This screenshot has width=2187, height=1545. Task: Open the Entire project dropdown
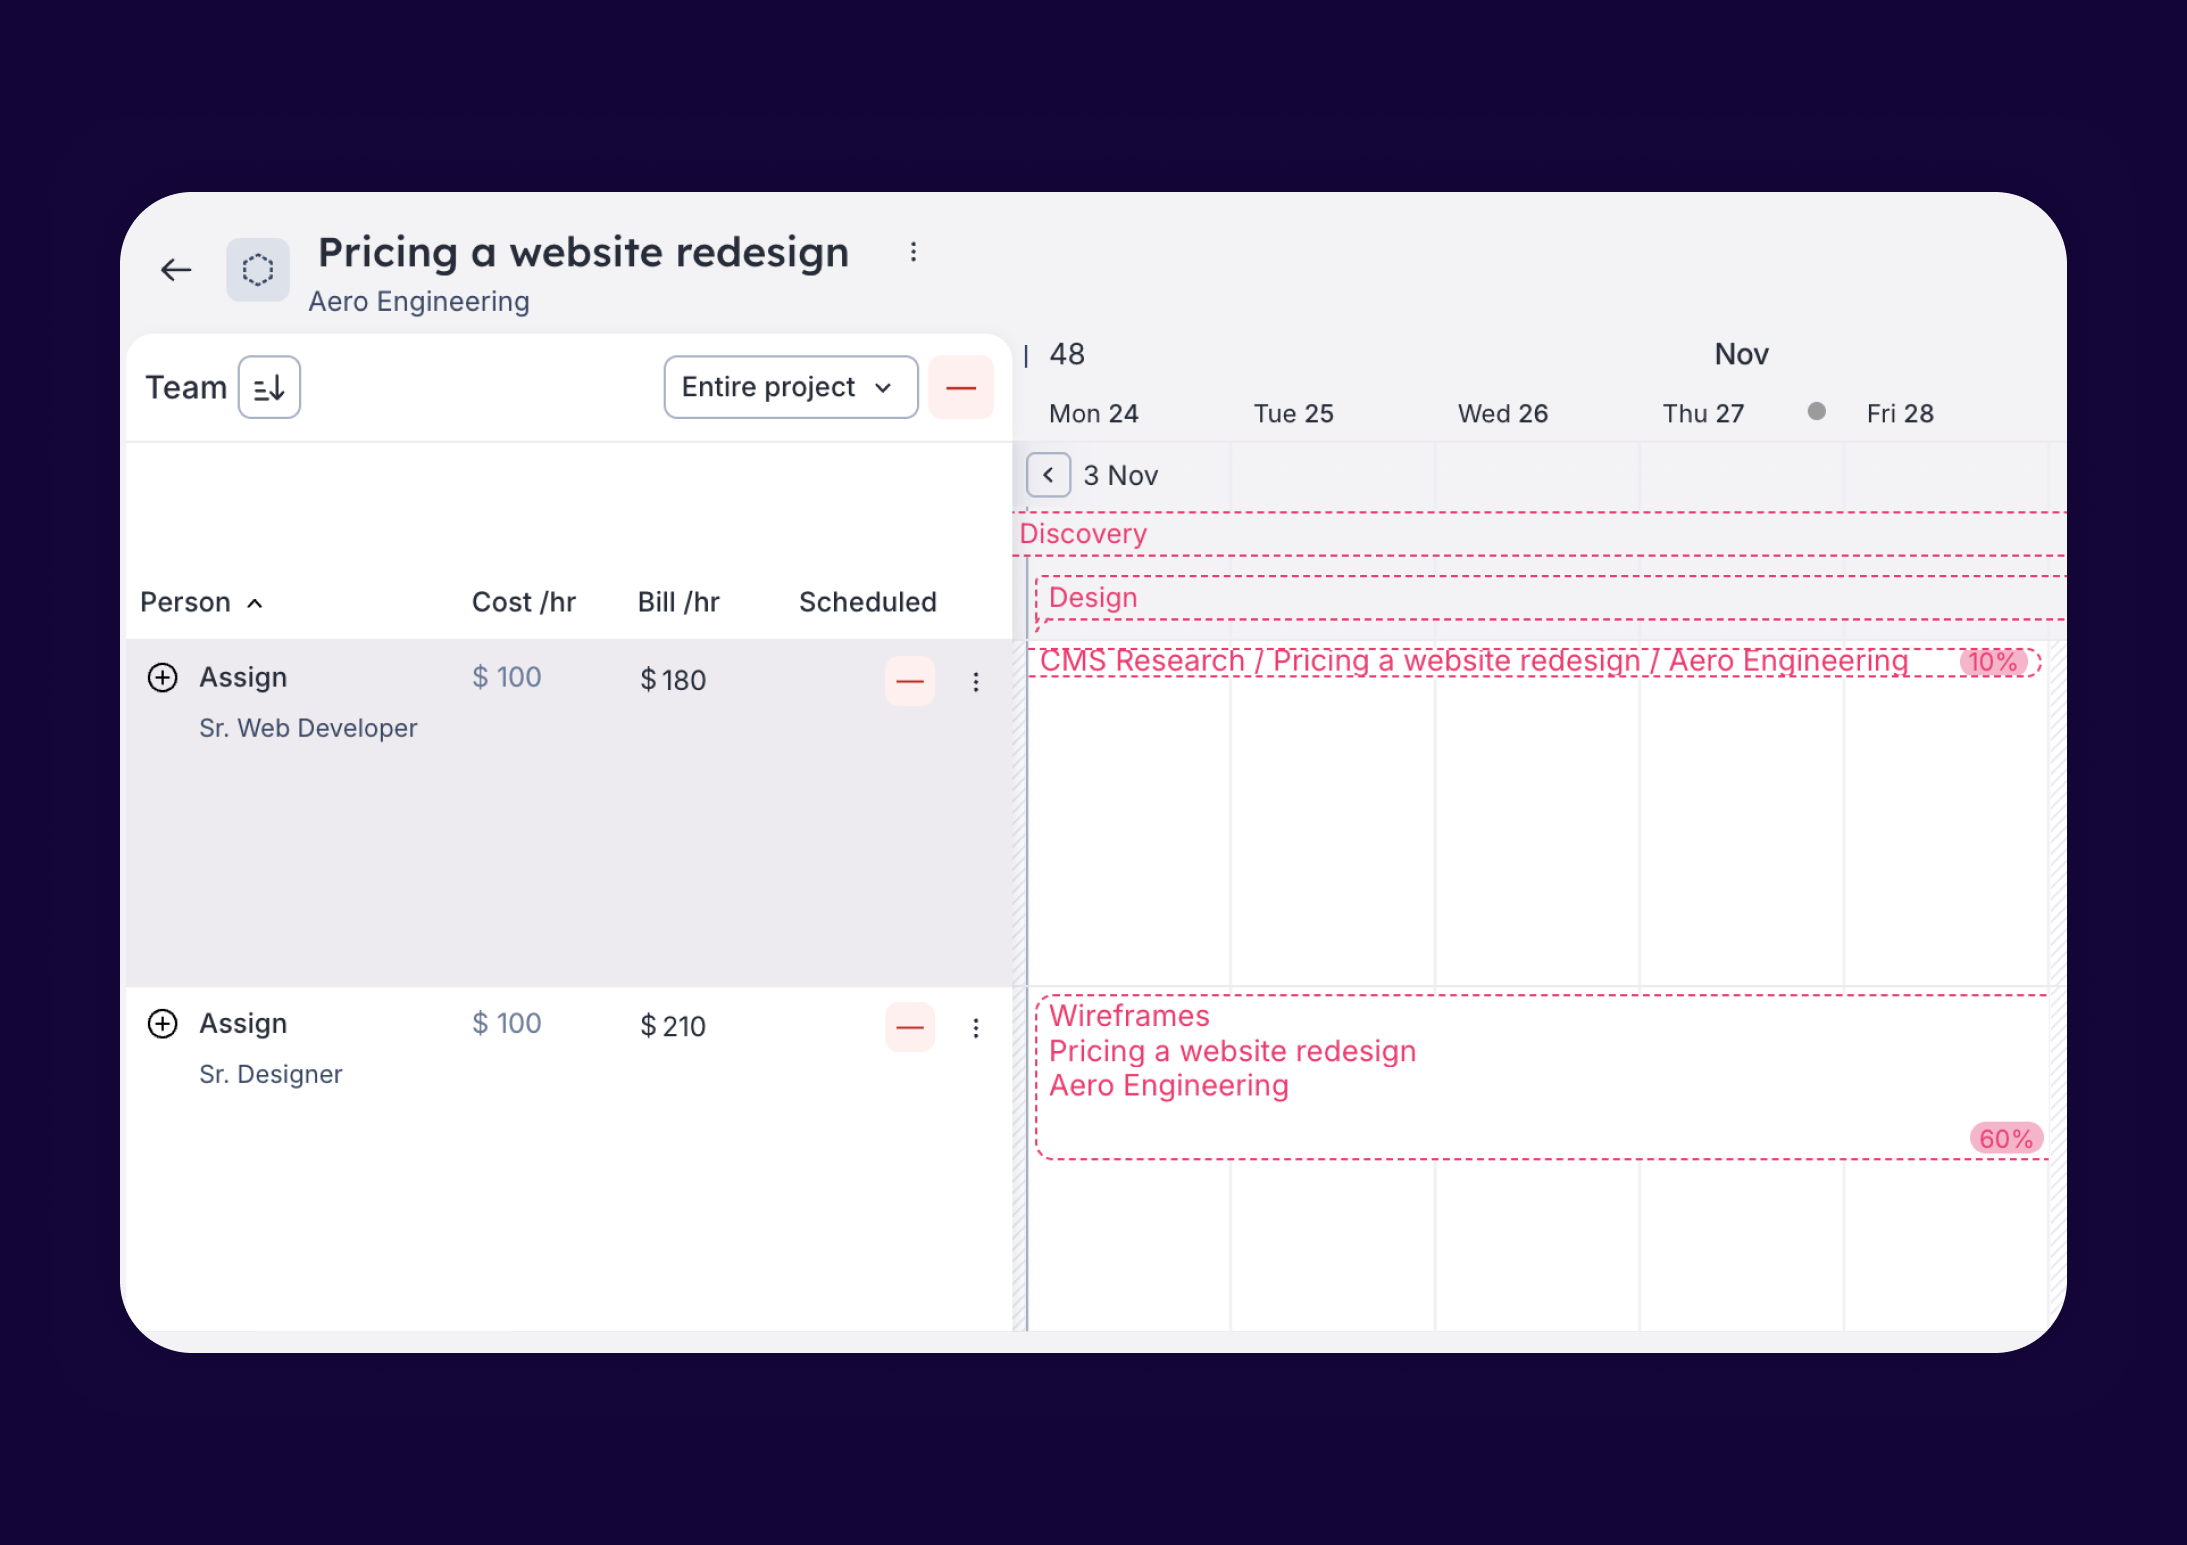pos(789,387)
